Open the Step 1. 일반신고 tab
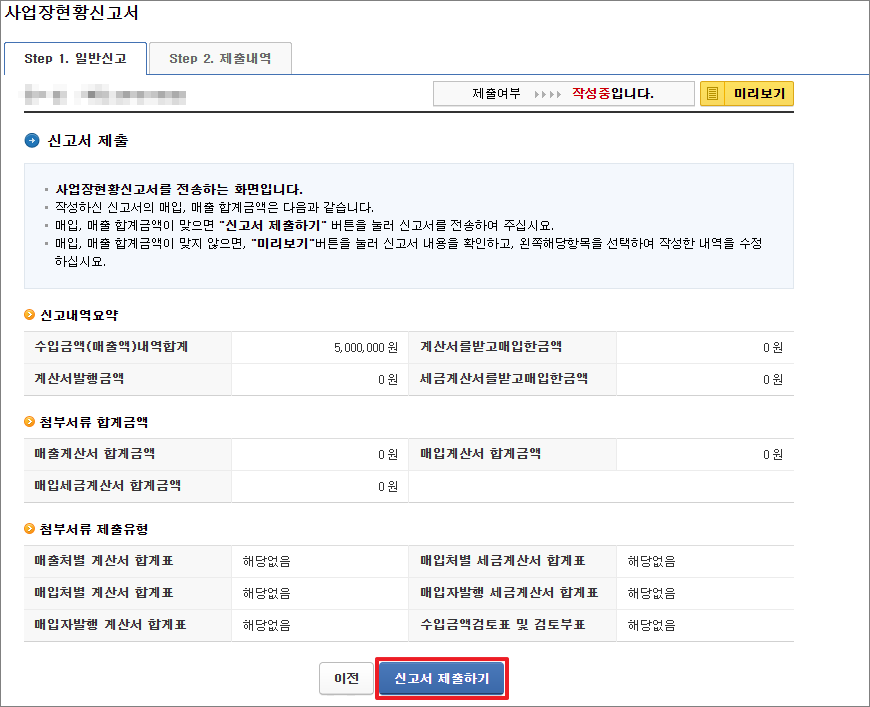870x707 pixels. pyautogui.click(x=75, y=58)
